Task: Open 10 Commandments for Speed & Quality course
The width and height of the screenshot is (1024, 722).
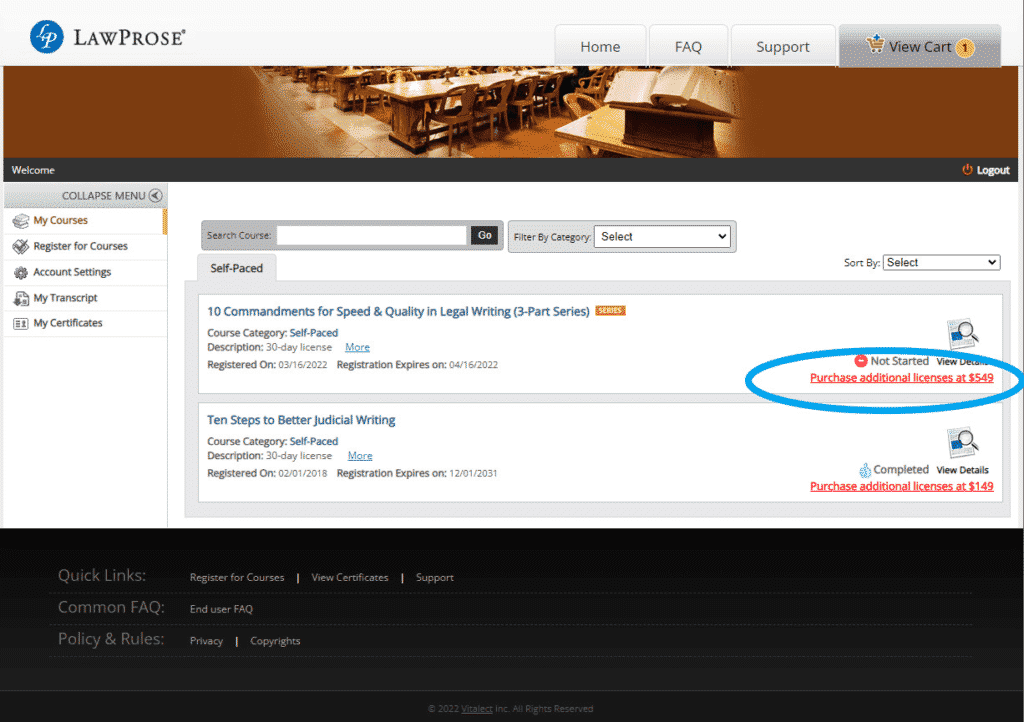Action: pyautogui.click(x=398, y=311)
